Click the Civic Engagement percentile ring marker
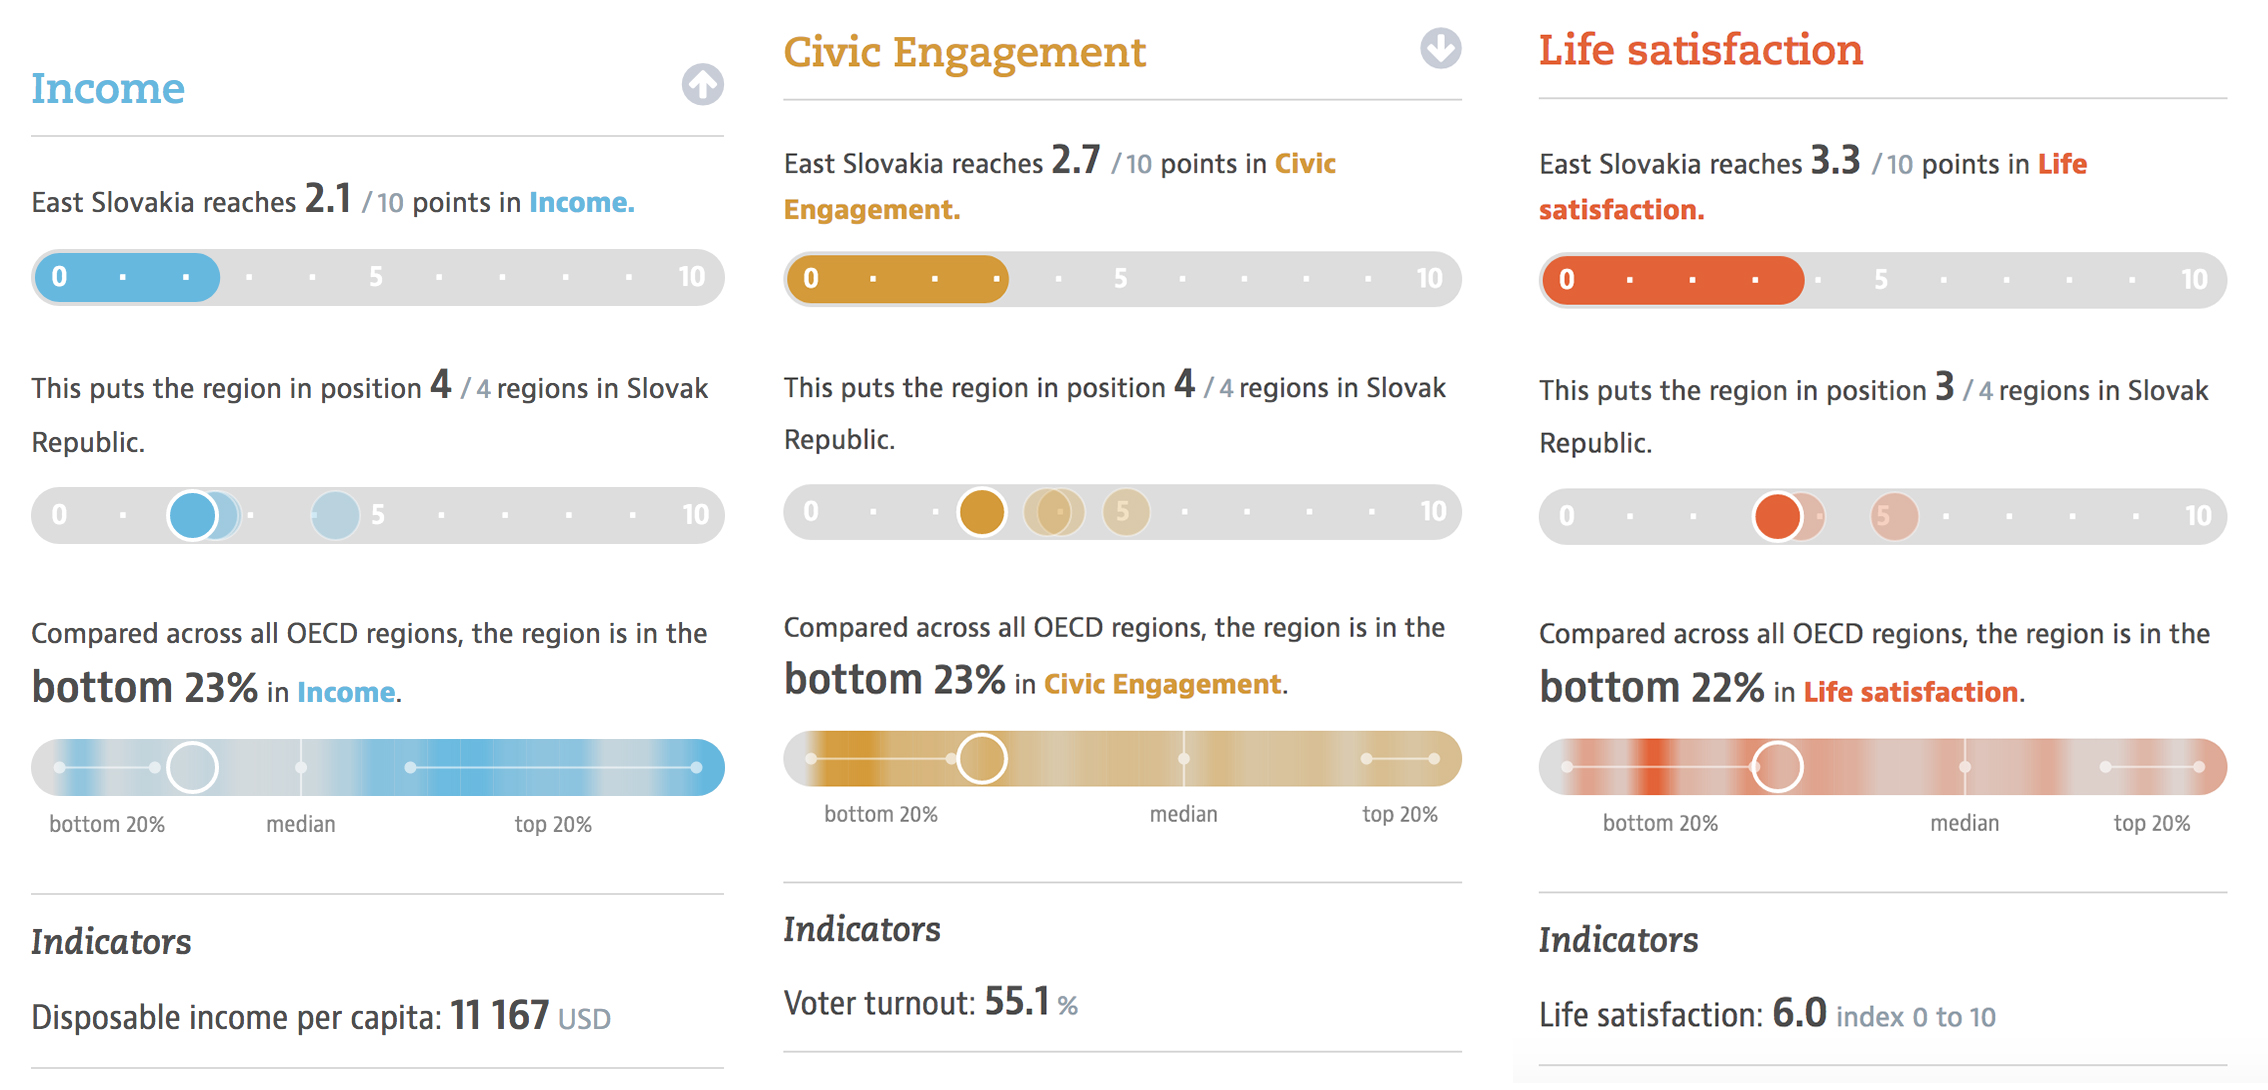This screenshot has height=1090, width=2268. tap(982, 759)
